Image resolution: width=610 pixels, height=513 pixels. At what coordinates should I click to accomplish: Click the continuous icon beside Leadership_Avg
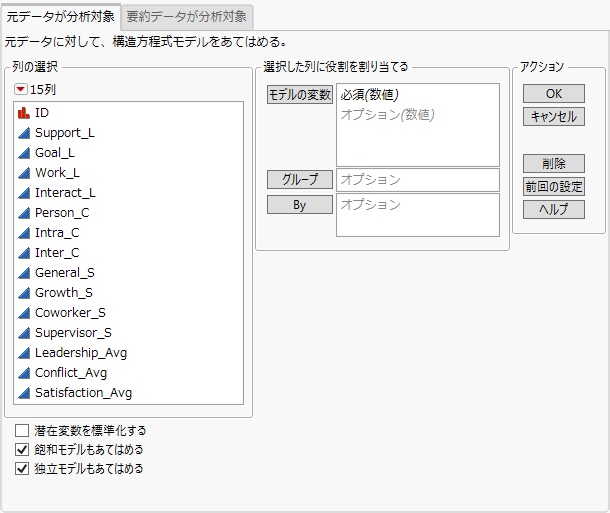(24, 353)
